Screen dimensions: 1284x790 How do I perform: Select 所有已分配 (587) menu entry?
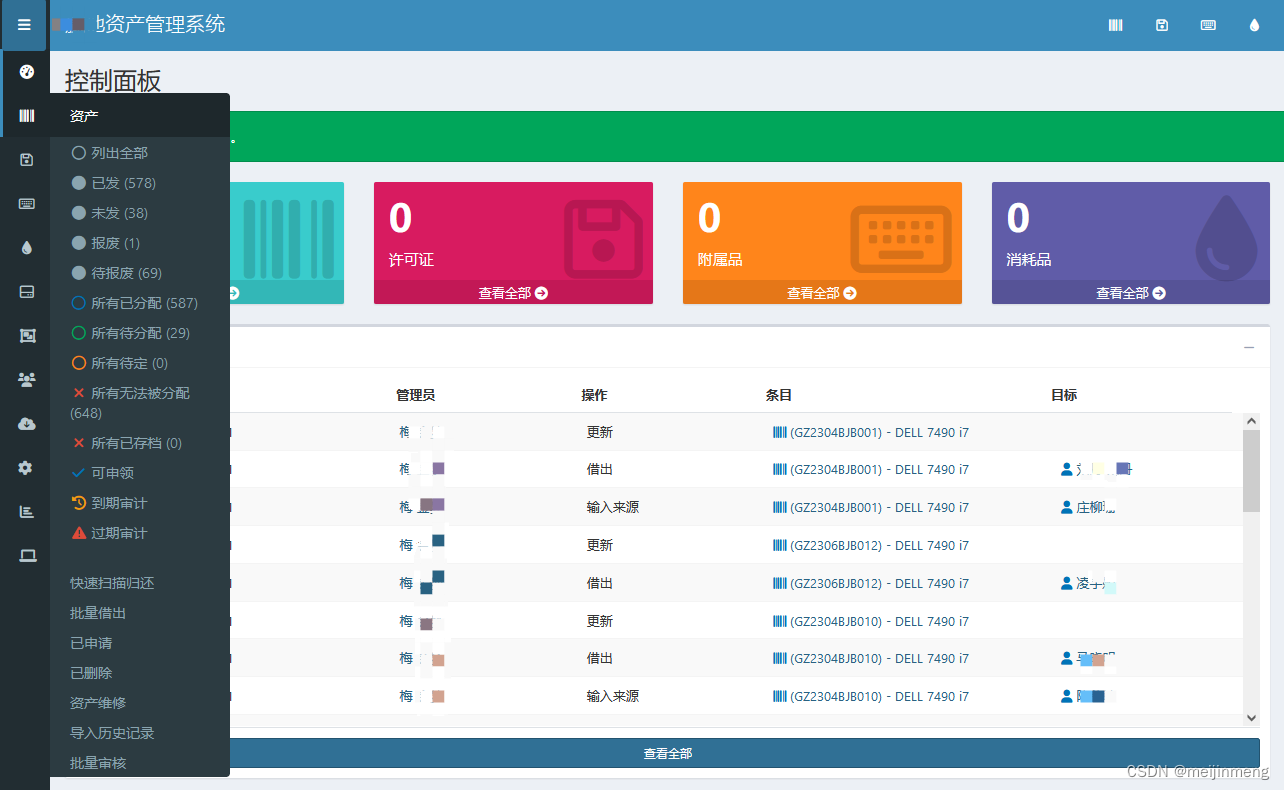pyautogui.click(x=135, y=303)
